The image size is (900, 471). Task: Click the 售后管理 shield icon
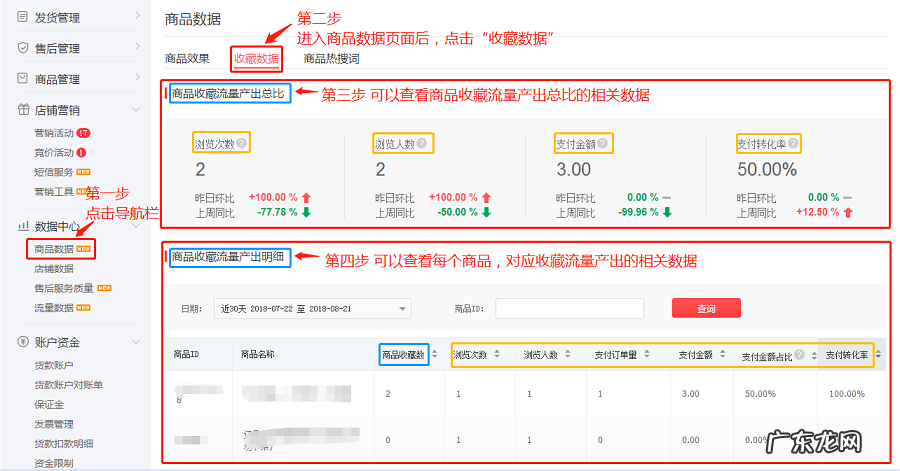(23, 48)
